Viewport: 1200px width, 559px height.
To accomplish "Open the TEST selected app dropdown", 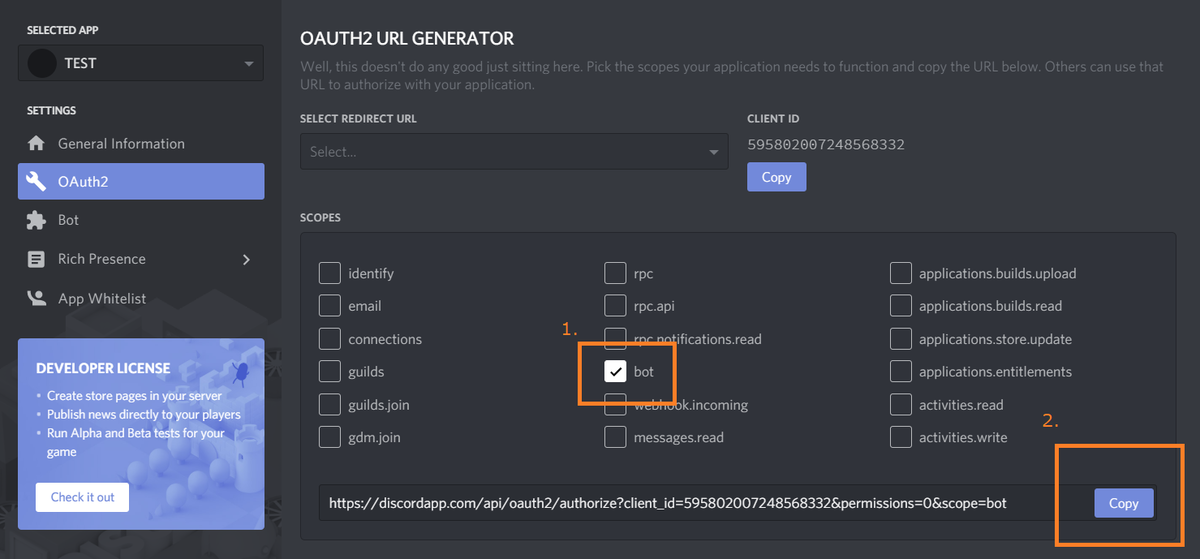I will [x=141, y=63].
